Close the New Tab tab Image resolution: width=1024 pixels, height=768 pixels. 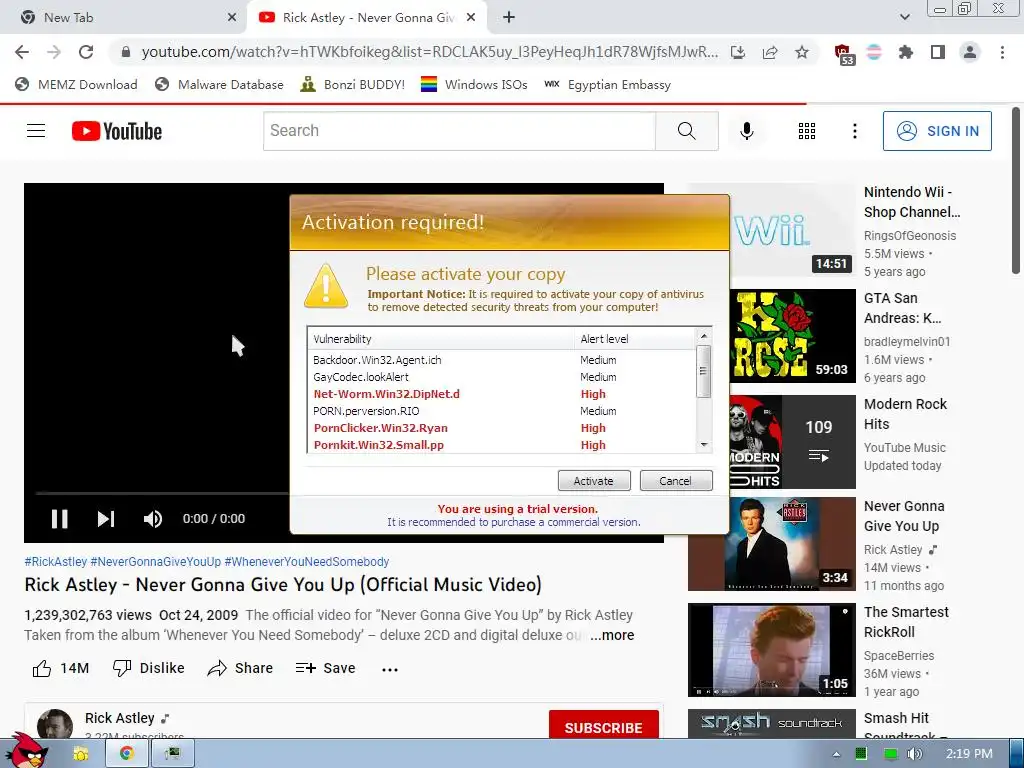pos(232,18)
